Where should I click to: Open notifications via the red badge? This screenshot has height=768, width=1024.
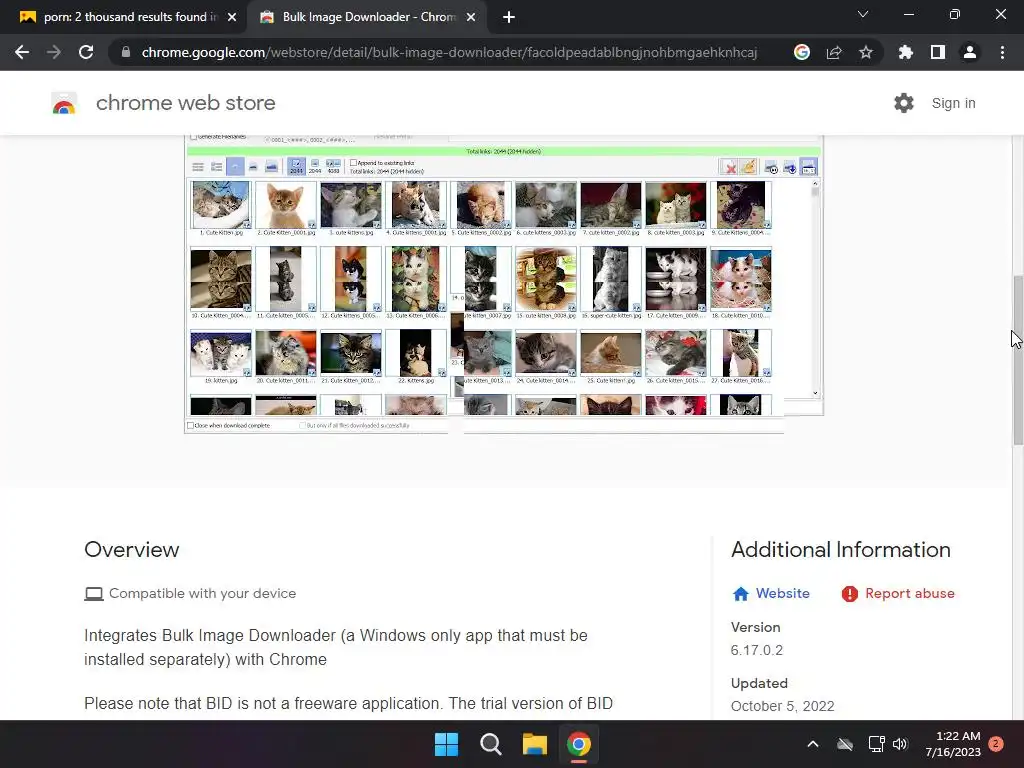(x=996, y=744)
